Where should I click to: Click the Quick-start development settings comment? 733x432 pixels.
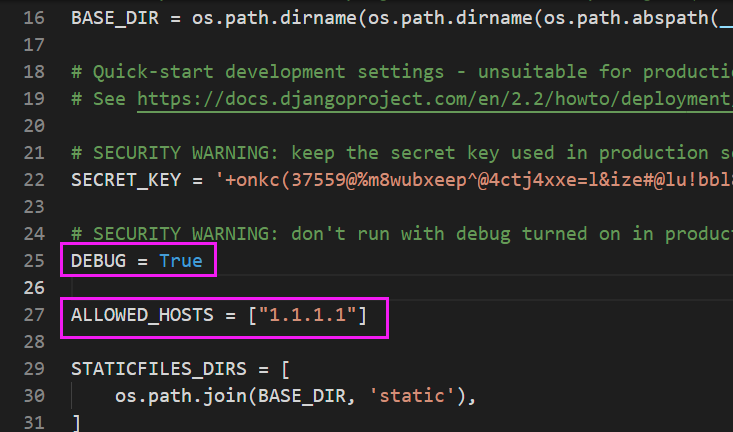click(402, 72)
